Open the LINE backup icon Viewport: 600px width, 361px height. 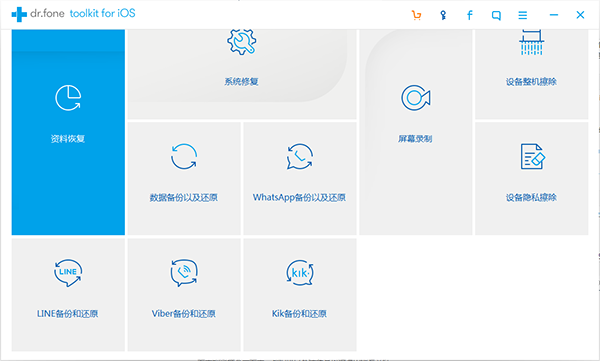click(x=68, y=273)
